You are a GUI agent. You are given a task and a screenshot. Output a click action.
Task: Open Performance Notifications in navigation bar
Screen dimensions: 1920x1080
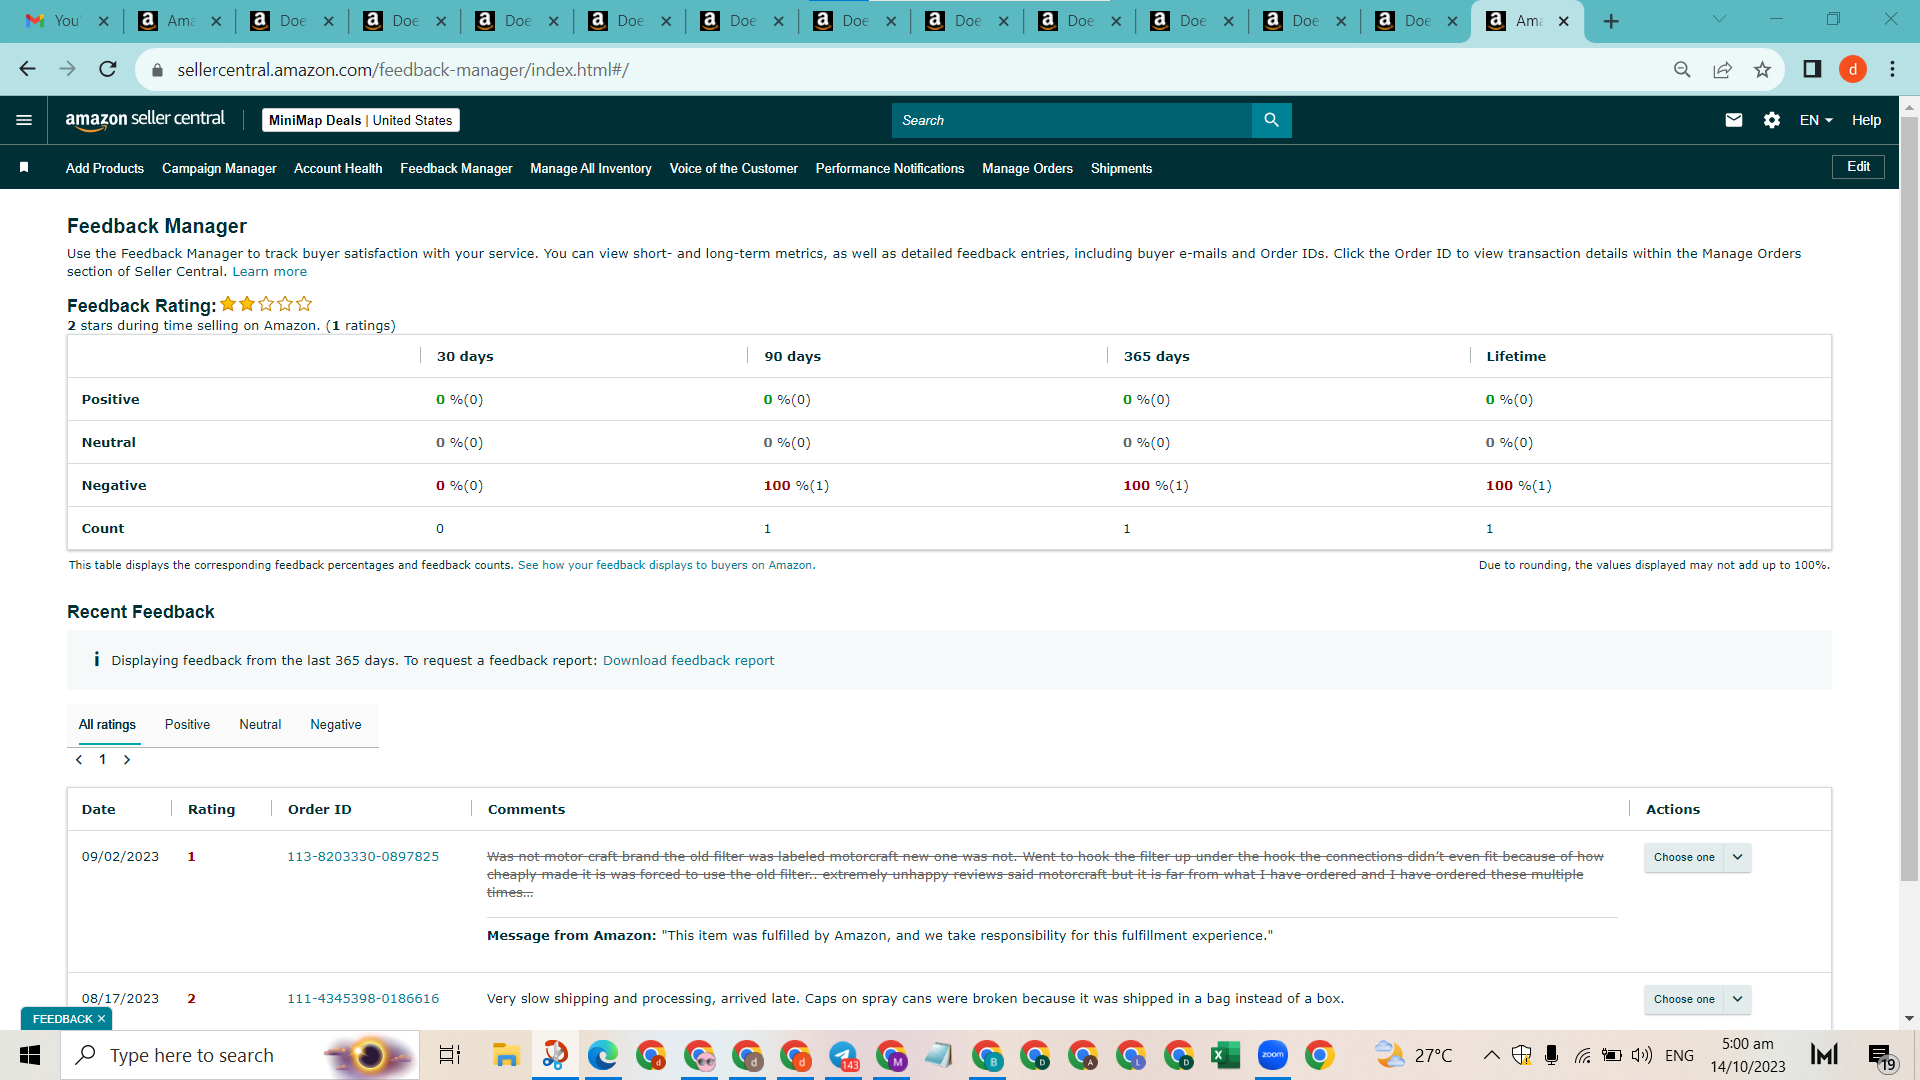[890, 168]
